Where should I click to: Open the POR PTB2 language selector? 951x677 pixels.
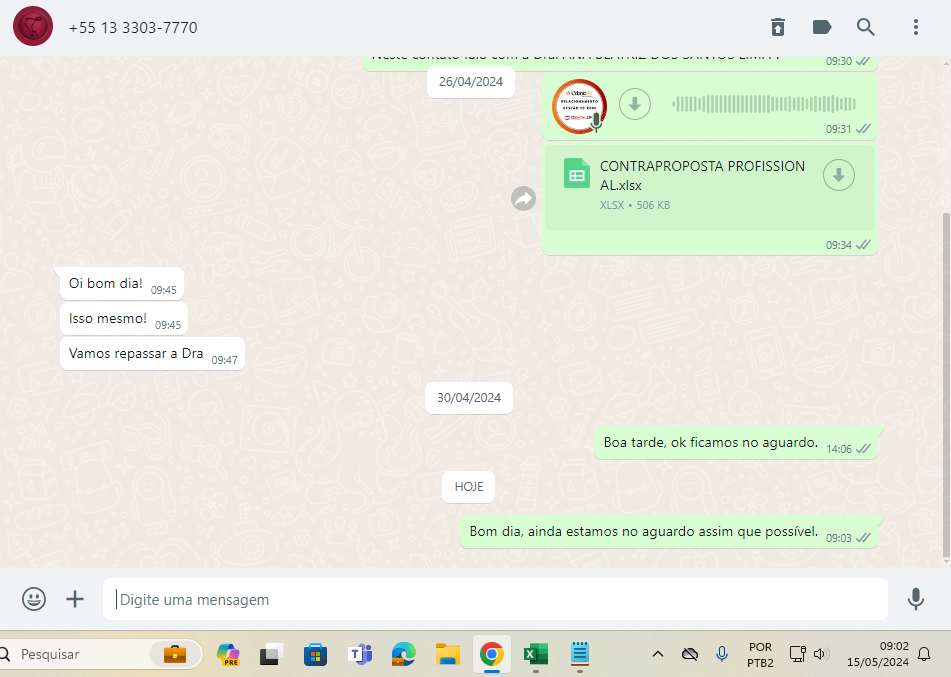[x=761, y=655]
